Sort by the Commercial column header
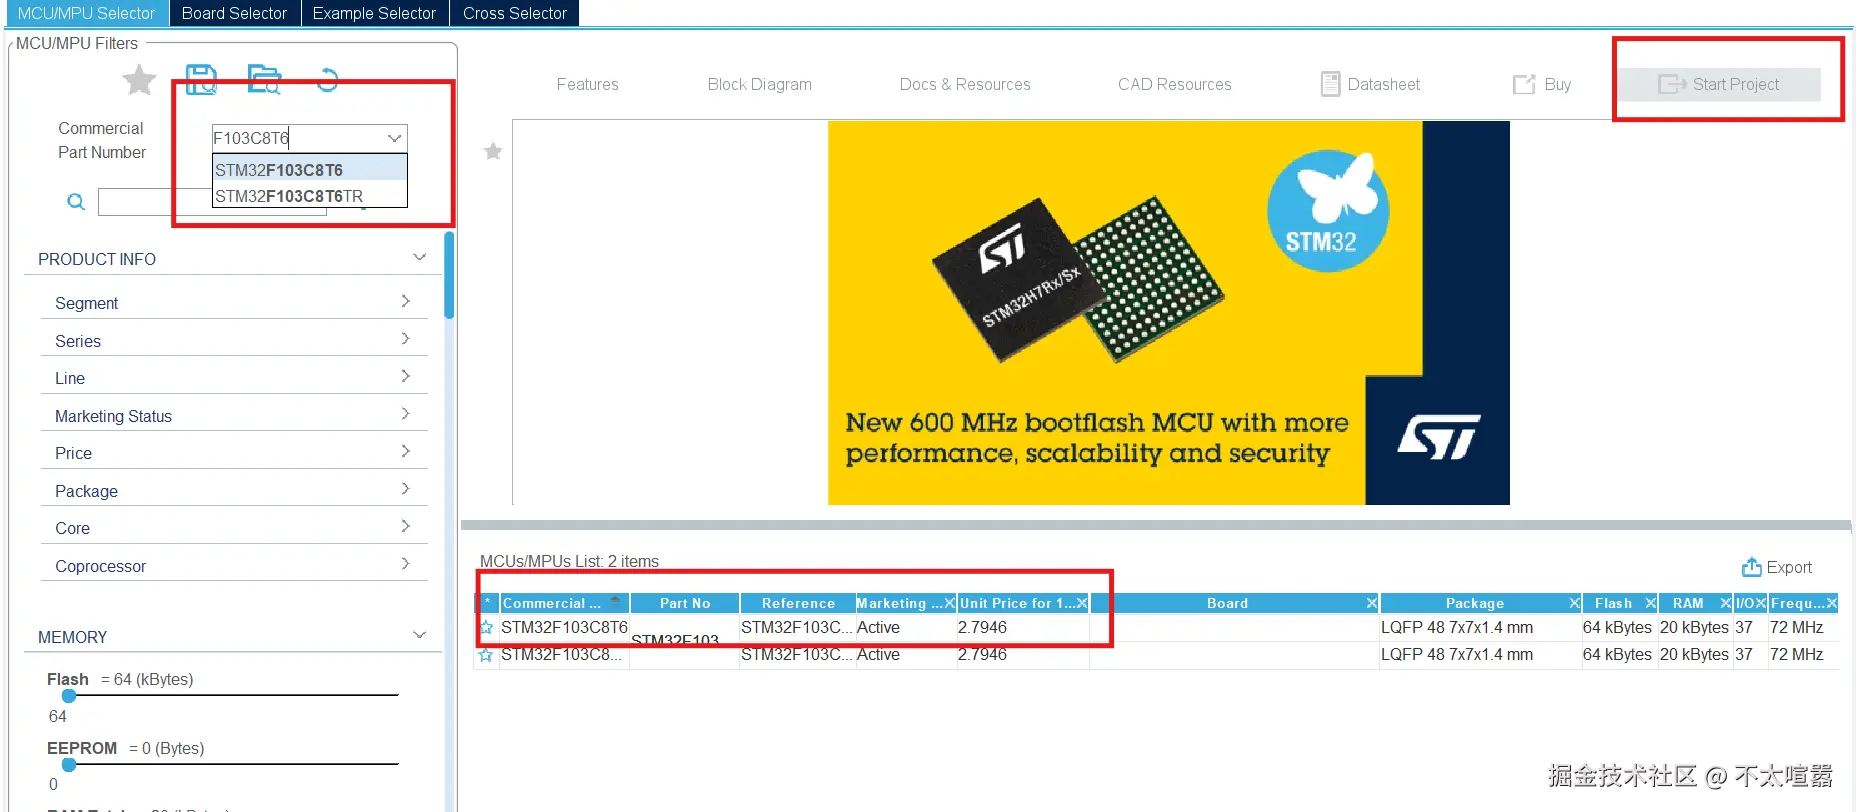 [564, 603]
